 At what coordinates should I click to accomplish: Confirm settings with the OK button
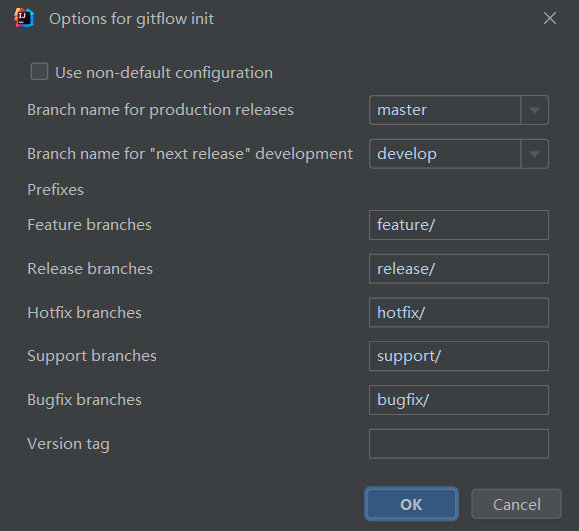[x=411, y=504]
